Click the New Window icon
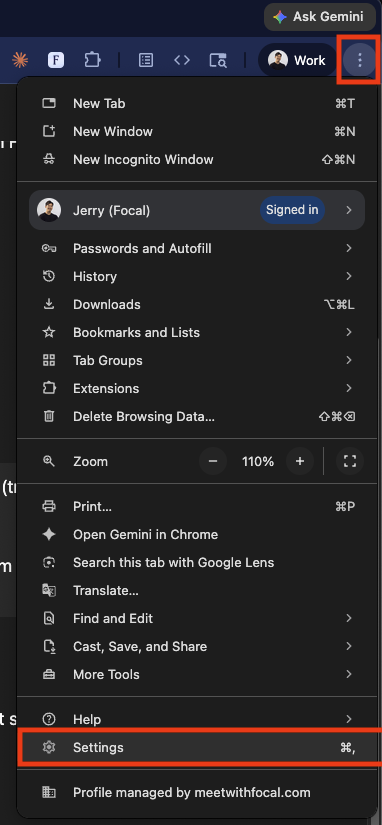The width and height of the screenshot is (382, 825). pos(49,132)
